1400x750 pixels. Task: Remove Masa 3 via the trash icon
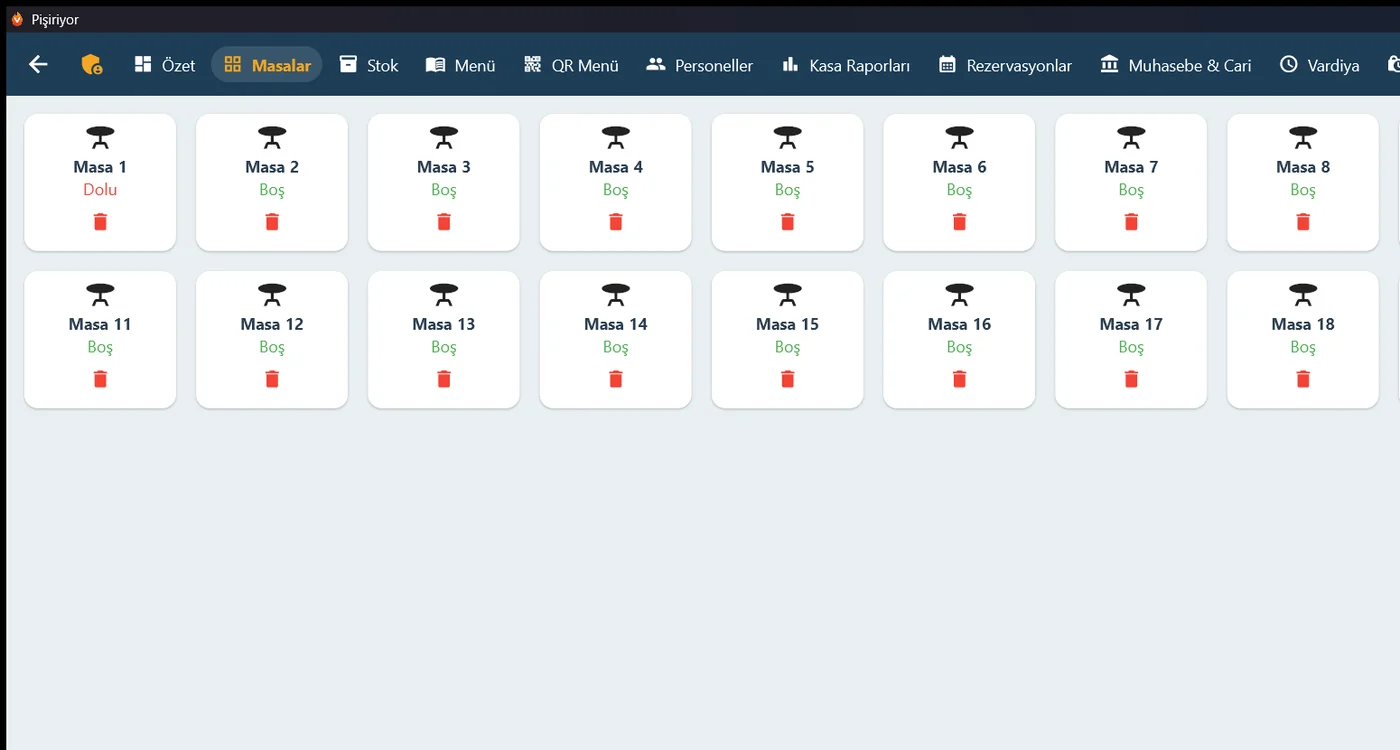click(x=444, y=222)
